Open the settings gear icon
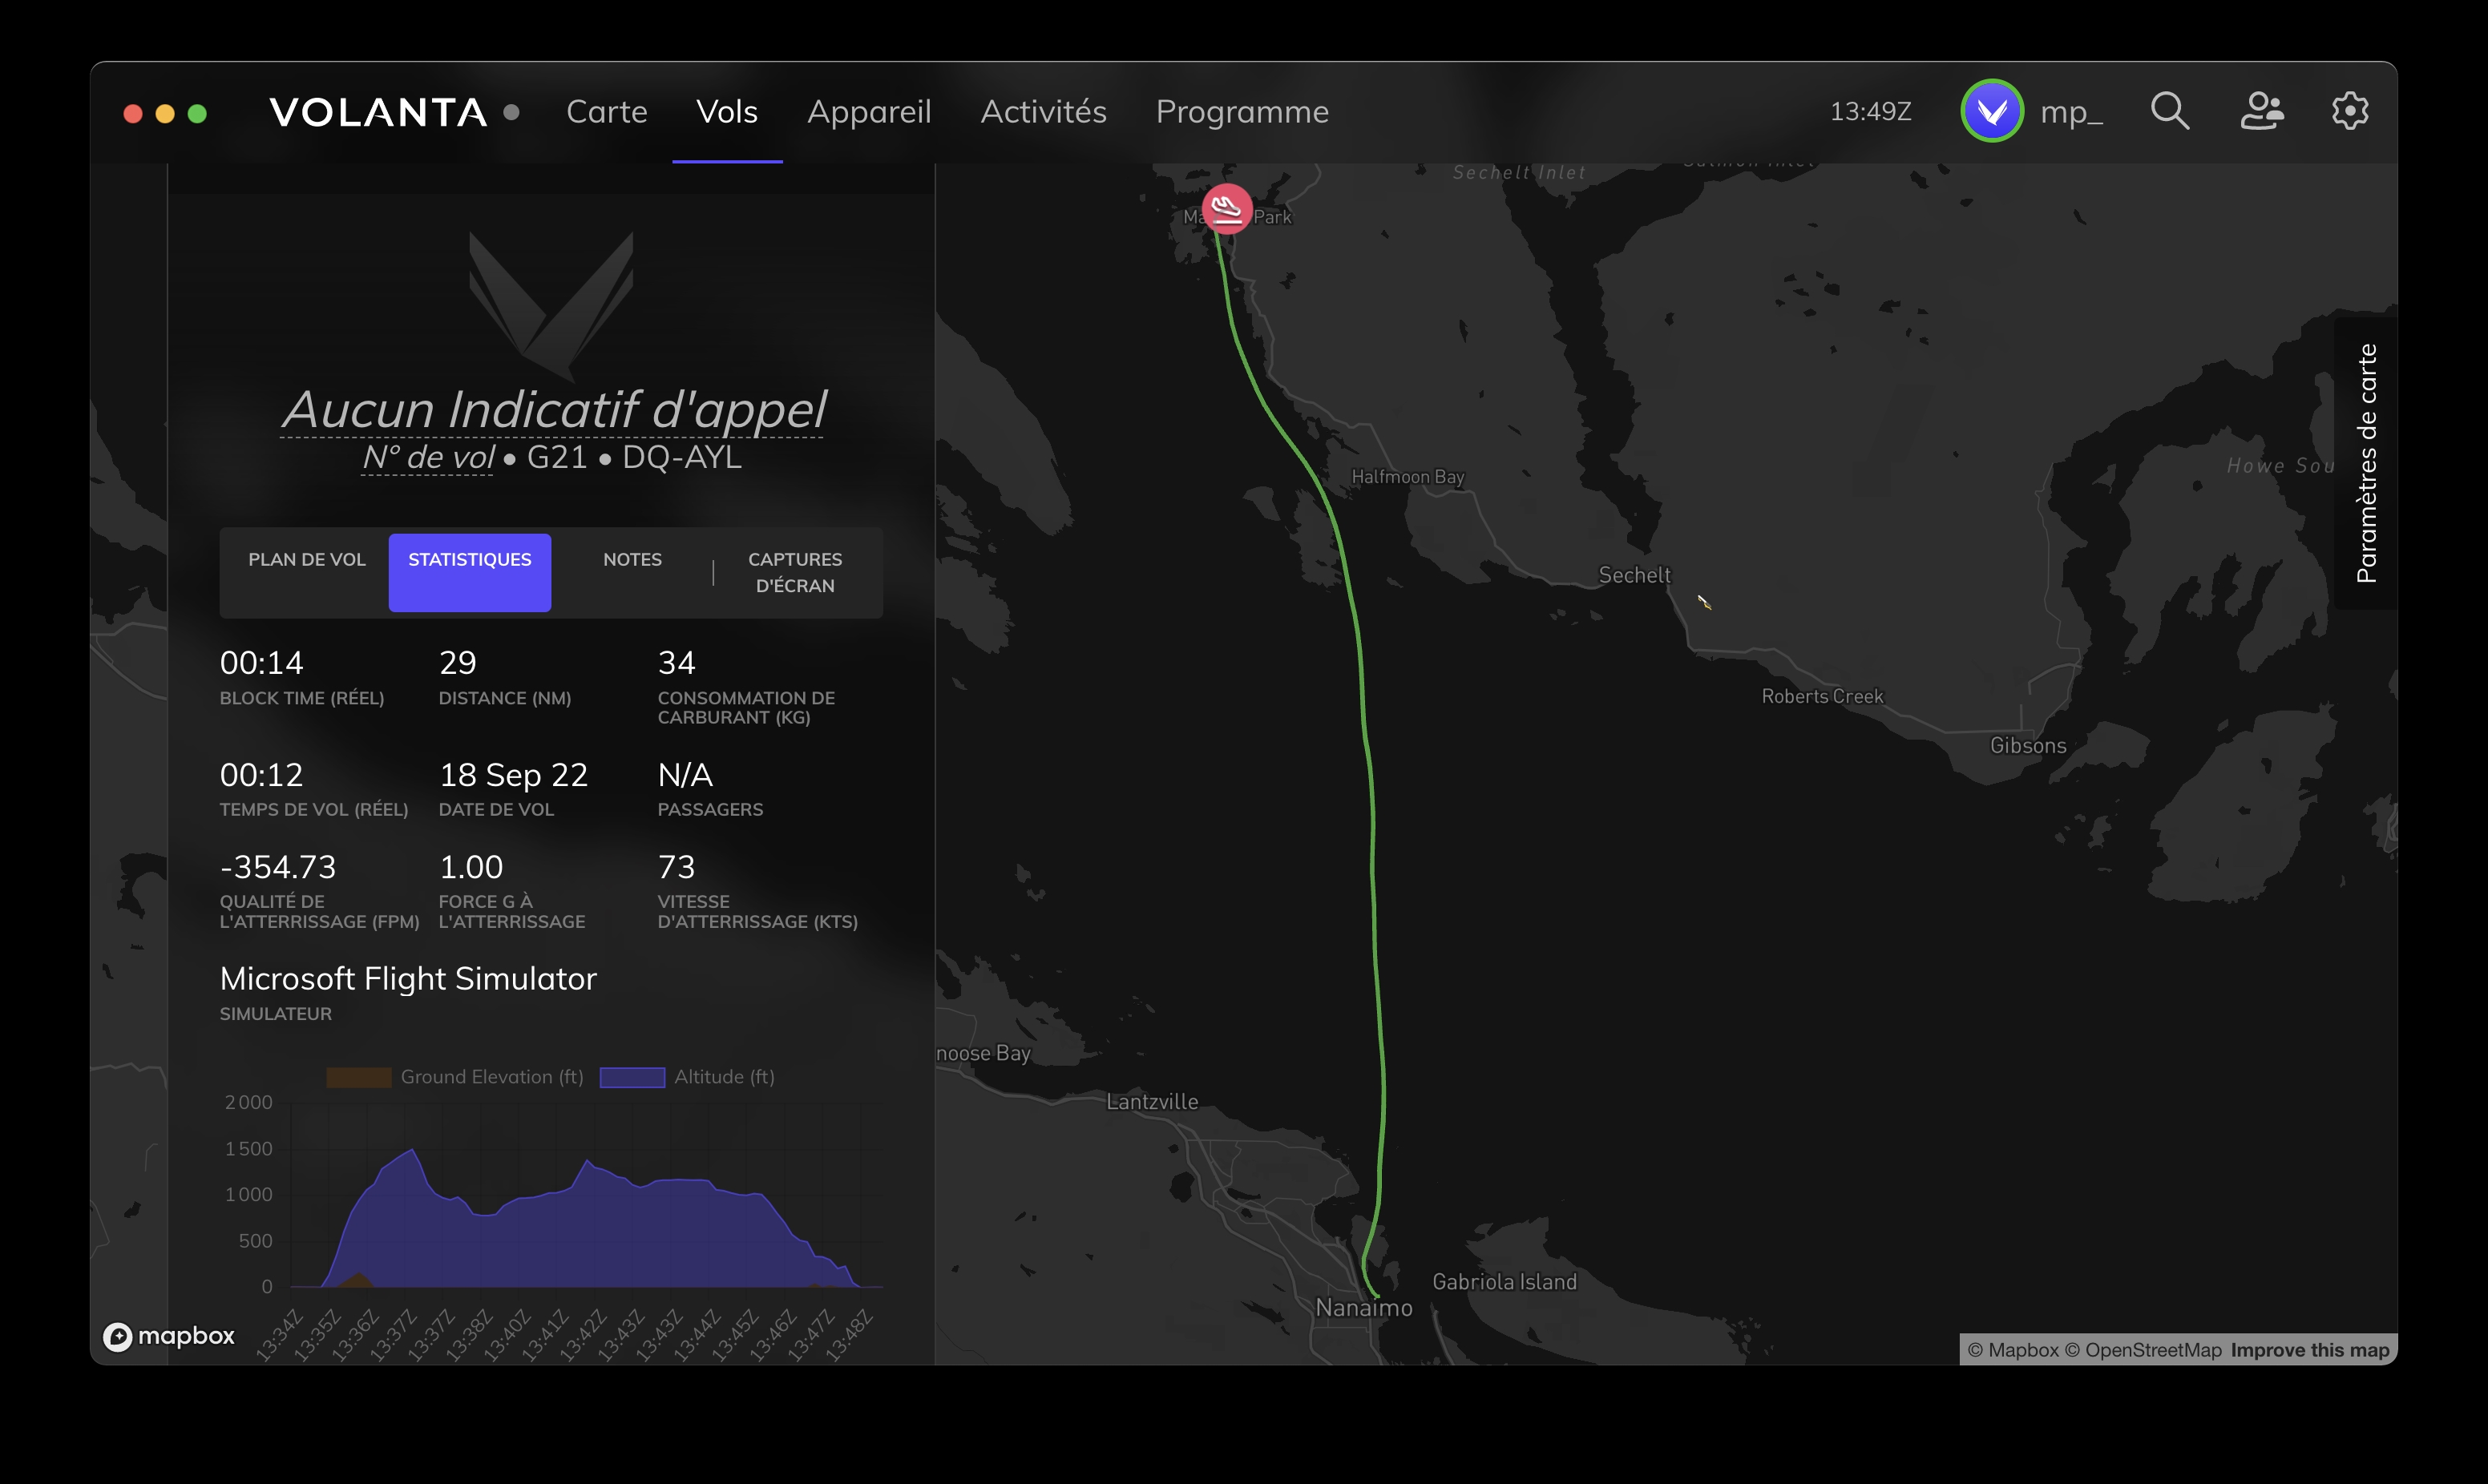2488x1484 pixels. click(x=2350, y=111)
